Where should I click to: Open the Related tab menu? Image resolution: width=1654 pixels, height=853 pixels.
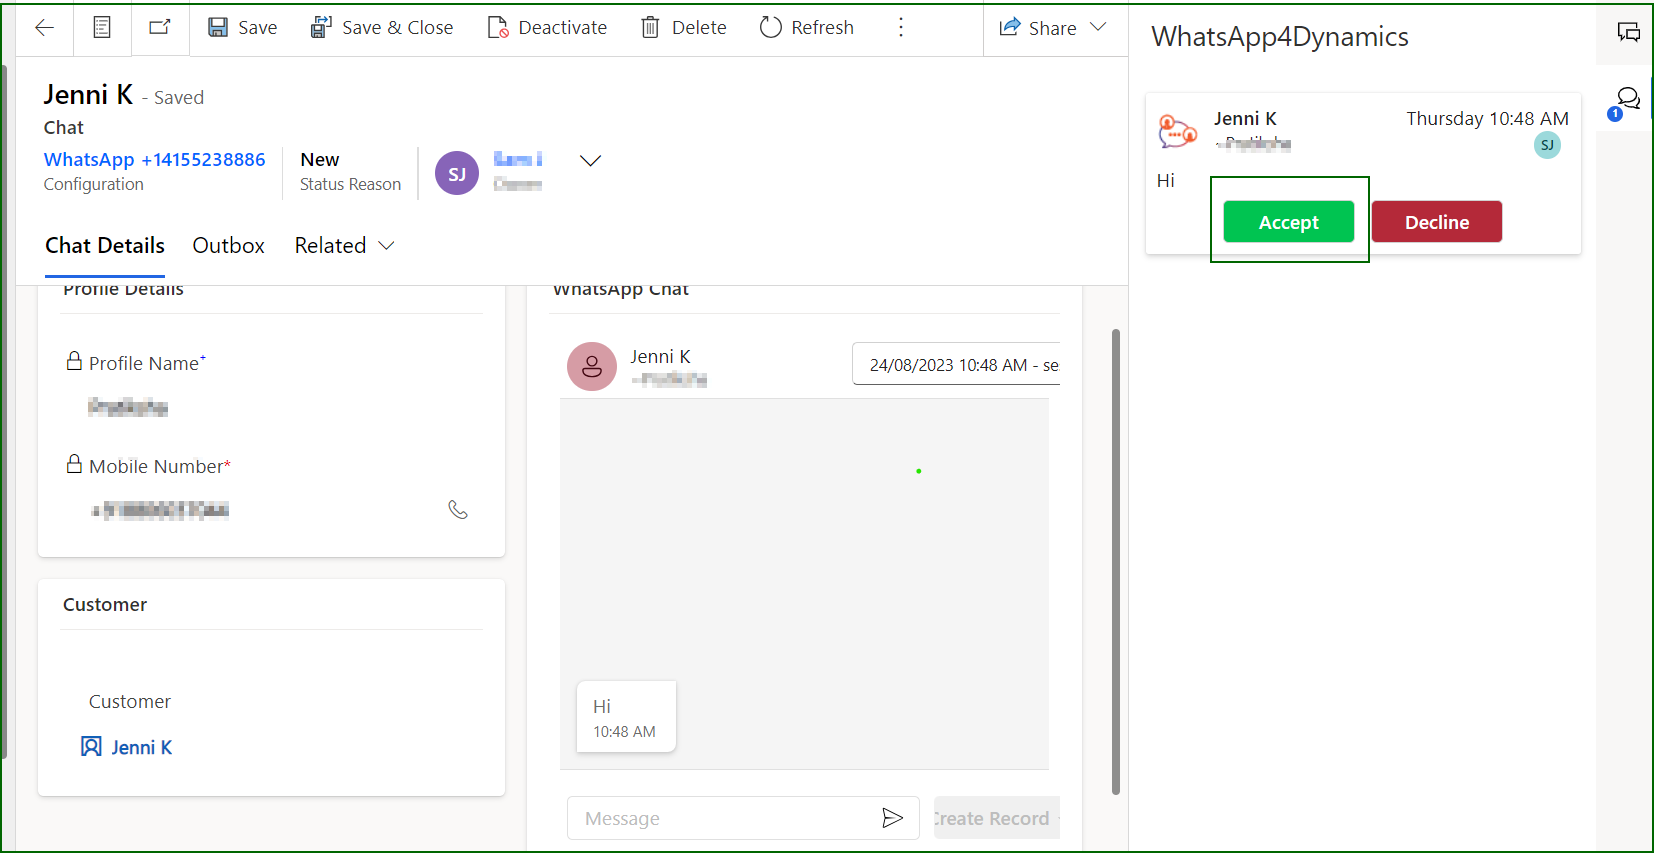[x=345, y=246]
